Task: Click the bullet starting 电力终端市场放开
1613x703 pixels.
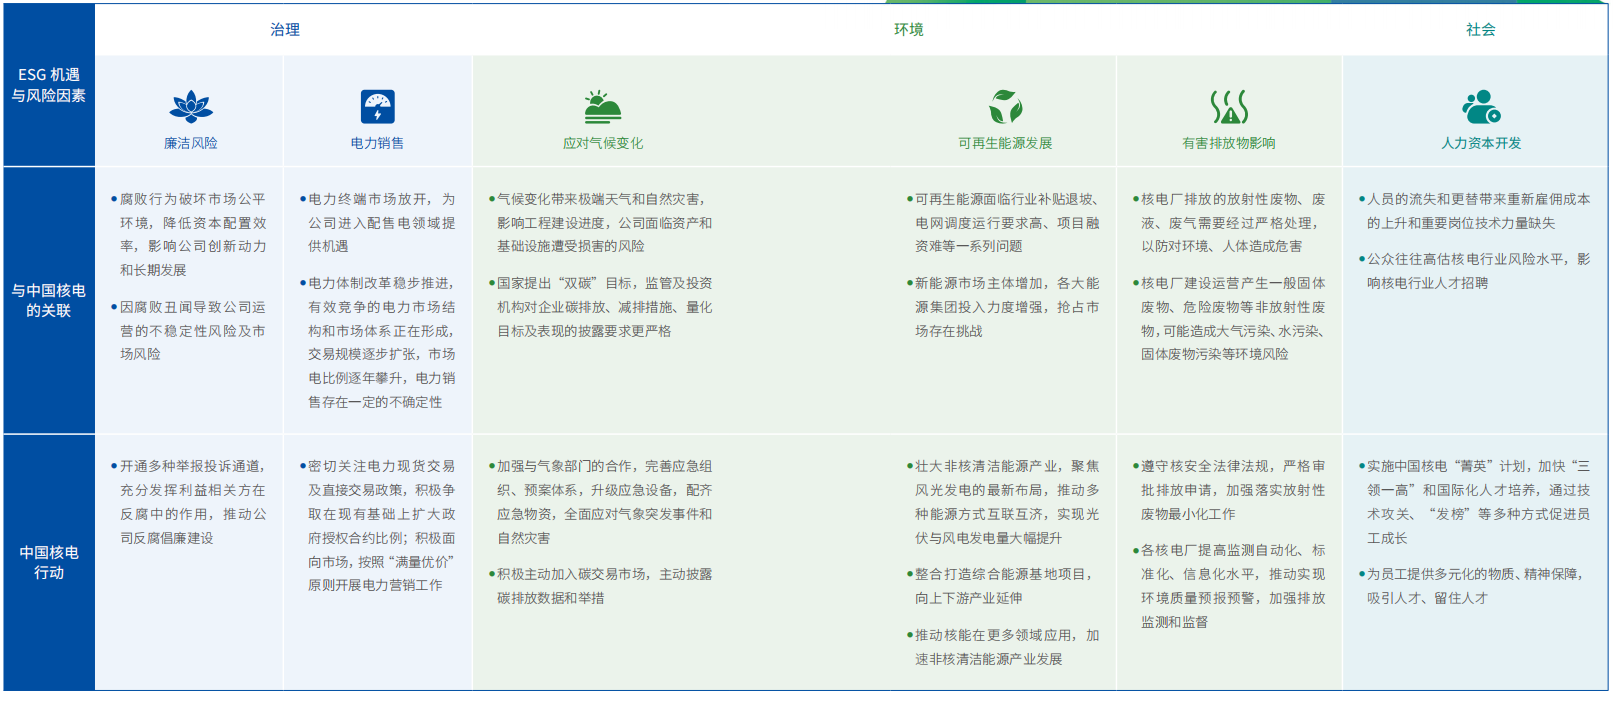Action: coord(378,222)
